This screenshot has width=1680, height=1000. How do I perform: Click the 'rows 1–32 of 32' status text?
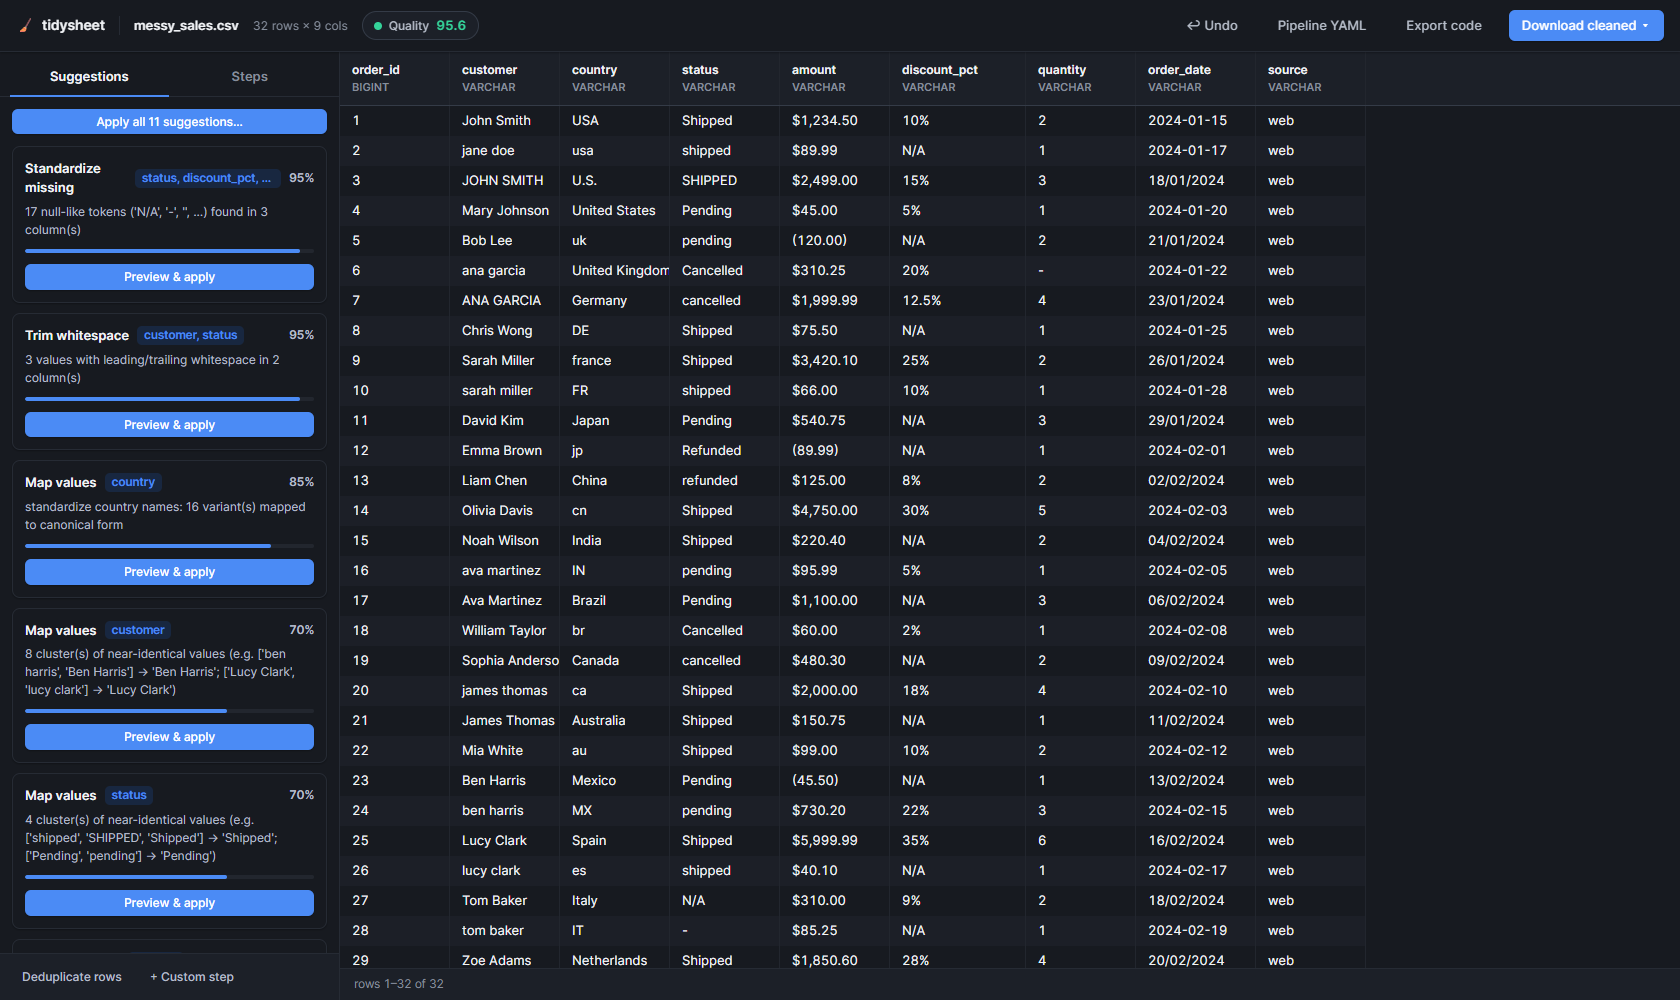[399, 984]
